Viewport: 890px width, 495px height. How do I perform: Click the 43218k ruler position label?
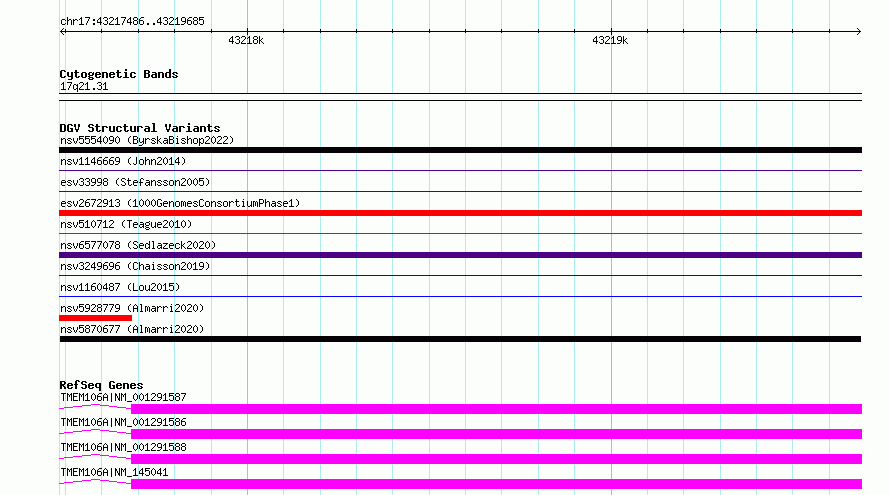click(246, 40)
